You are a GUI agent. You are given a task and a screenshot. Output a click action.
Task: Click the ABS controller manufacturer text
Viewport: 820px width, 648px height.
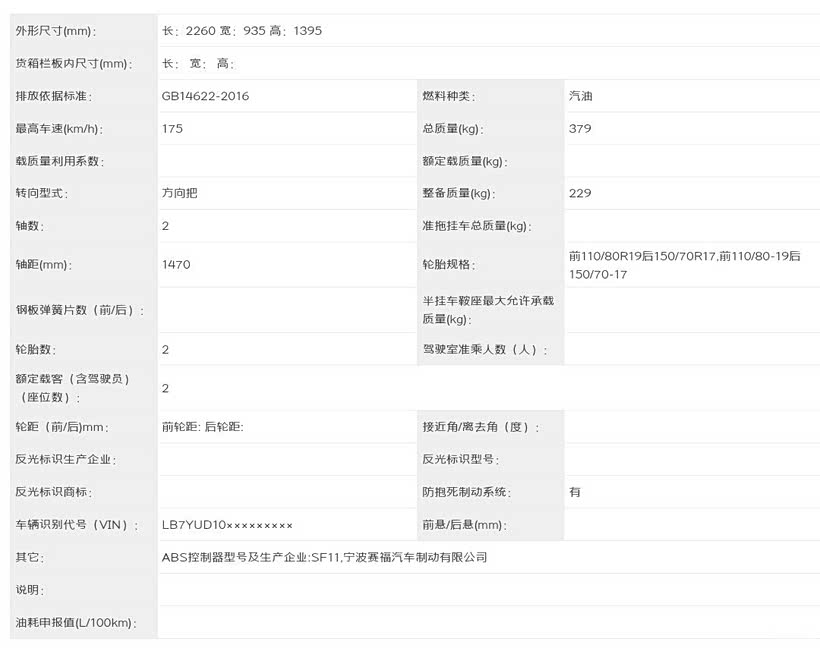[324, 557]
